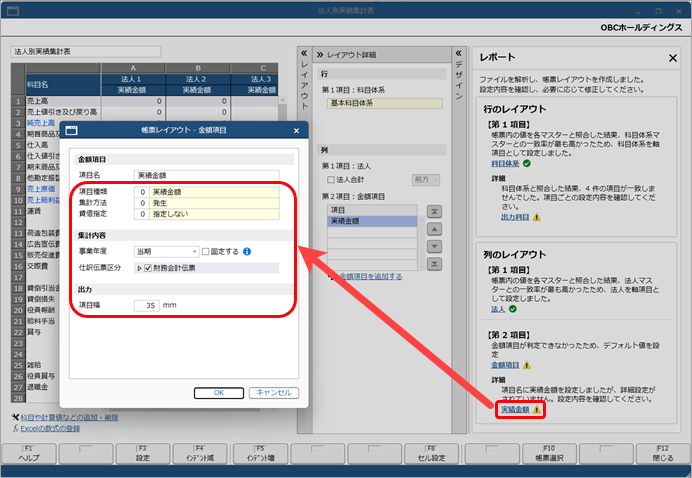Close the 帳票レイアウト - 金額項目 dialog

(297, 131)
